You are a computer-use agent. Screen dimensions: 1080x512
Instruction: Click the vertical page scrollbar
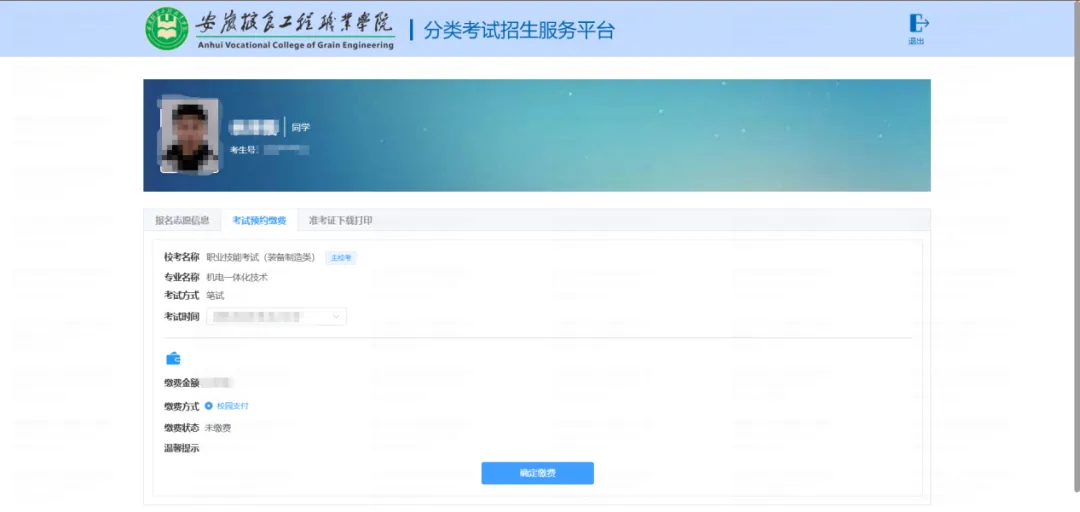tap(1077, 248)
